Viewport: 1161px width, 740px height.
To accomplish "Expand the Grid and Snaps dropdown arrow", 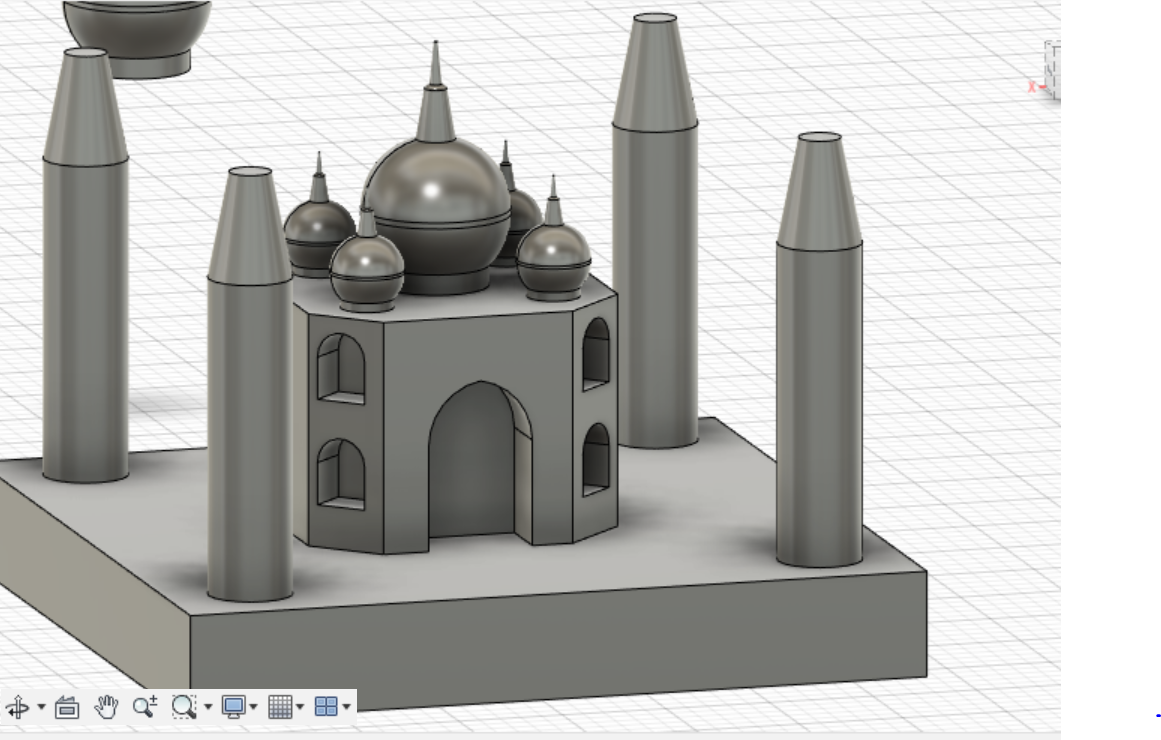I will [300, 707].
